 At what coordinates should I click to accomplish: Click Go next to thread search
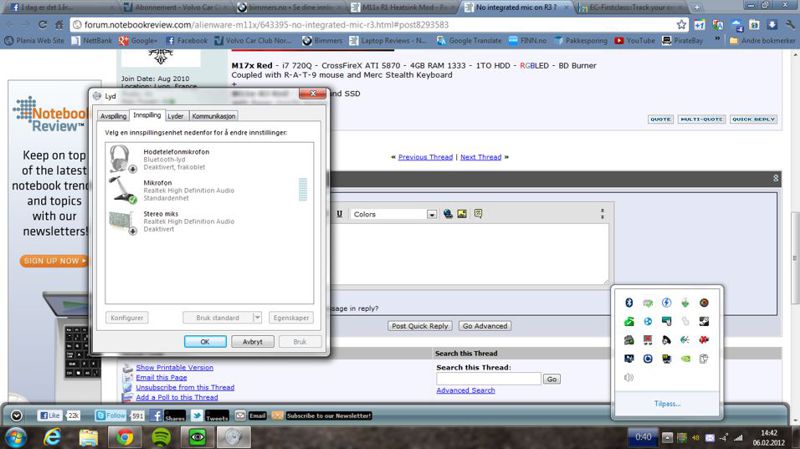tap(552, 379)
